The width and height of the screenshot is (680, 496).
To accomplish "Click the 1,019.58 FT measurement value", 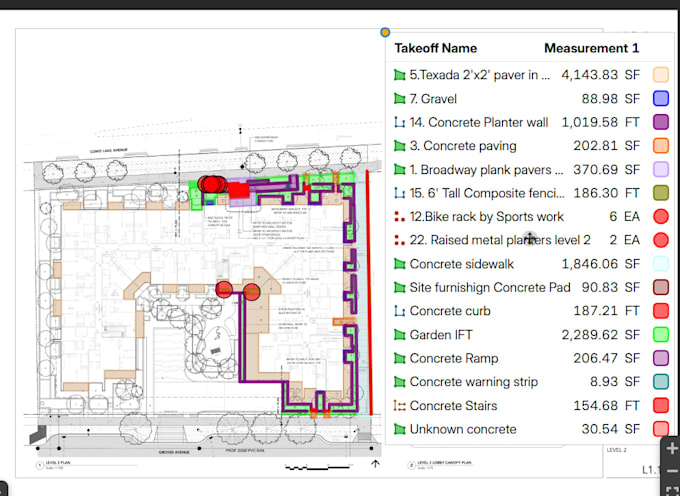I will [601, 122].
